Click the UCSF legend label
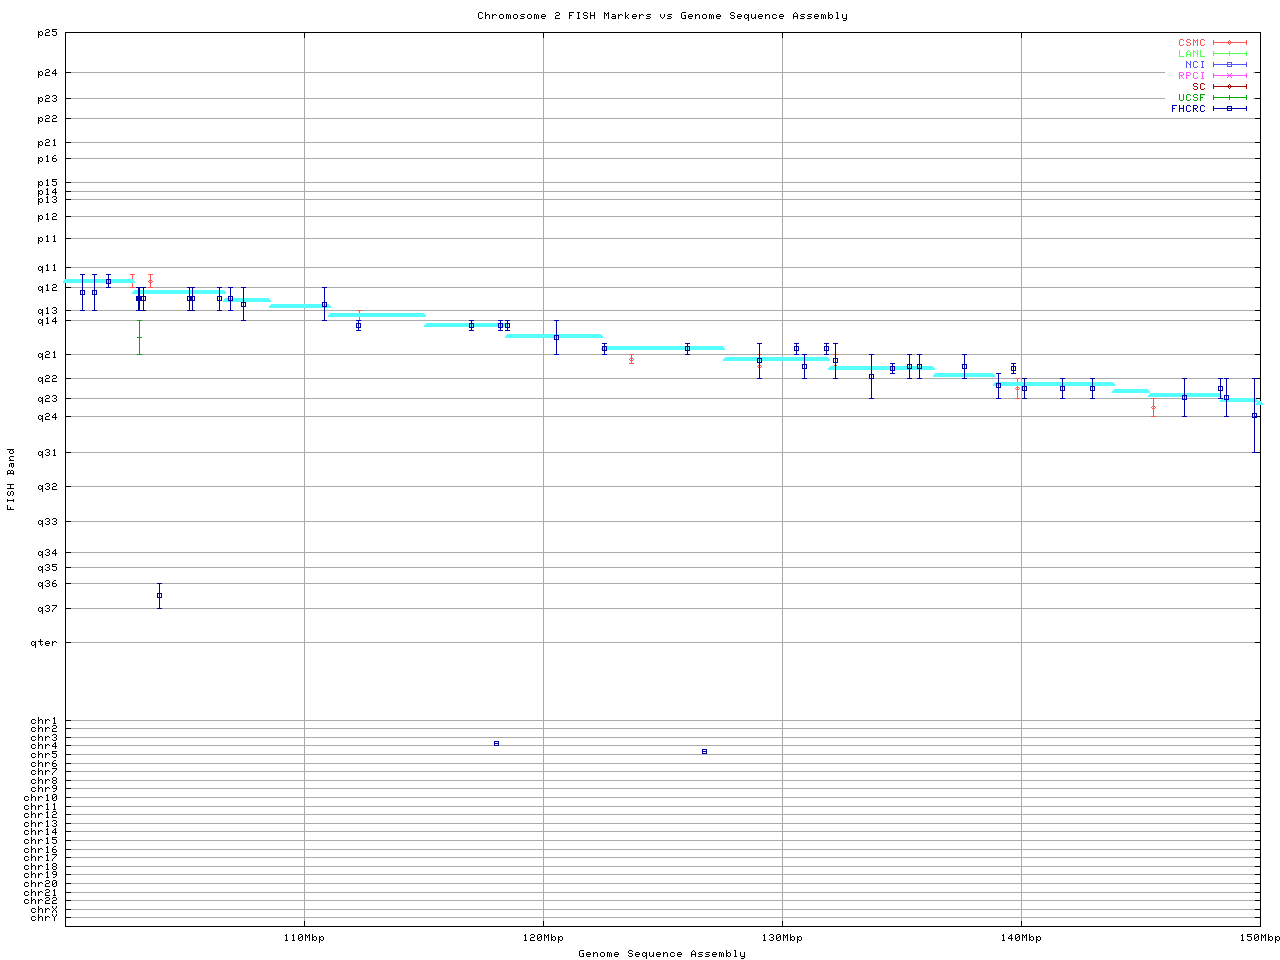1280x960 pixels. click(1191, 98)
